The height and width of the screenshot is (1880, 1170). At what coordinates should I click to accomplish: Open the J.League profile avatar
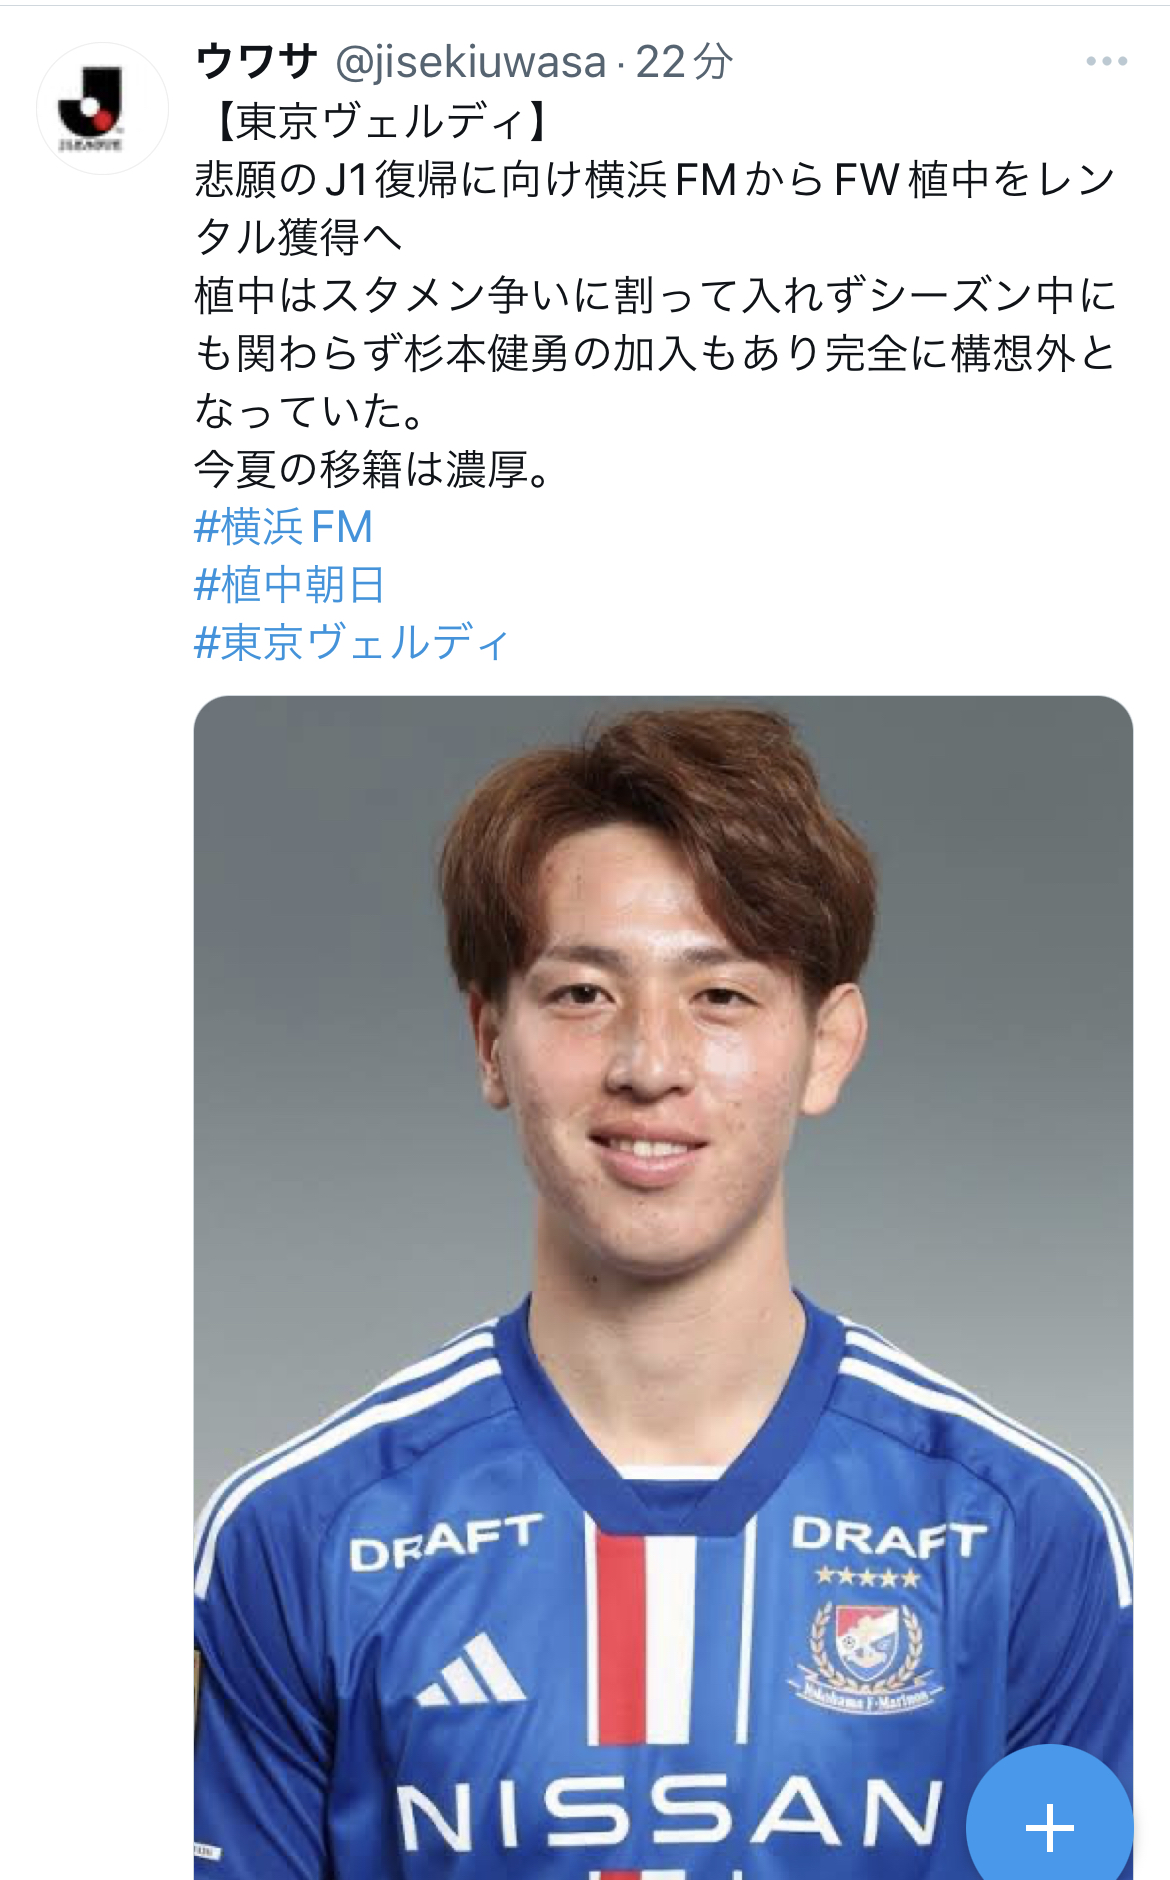[x=102, y=108]
